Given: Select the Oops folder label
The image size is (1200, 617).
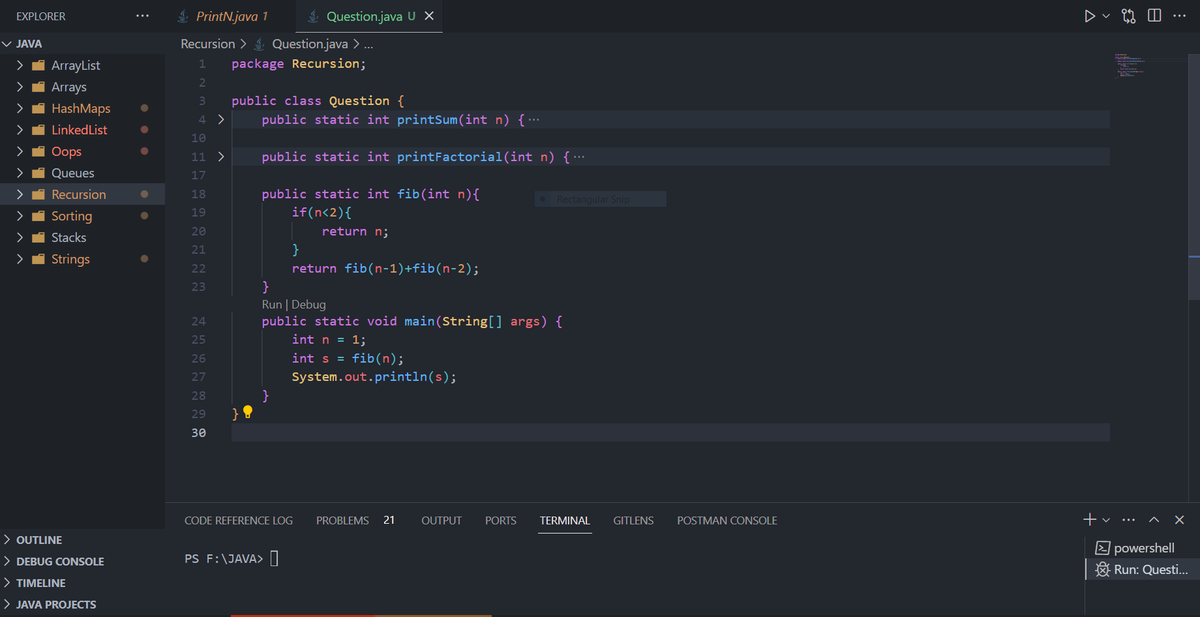Looking at the screenshot, I should pos(67,151).
